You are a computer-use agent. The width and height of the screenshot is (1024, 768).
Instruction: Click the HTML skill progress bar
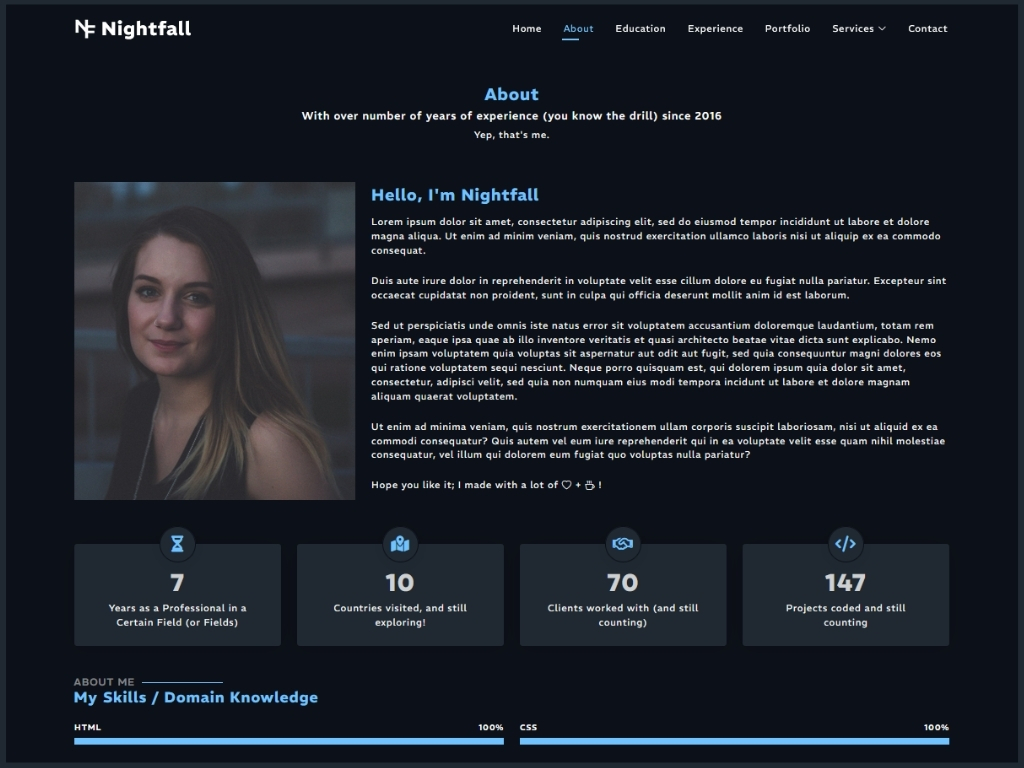[288, 740]
